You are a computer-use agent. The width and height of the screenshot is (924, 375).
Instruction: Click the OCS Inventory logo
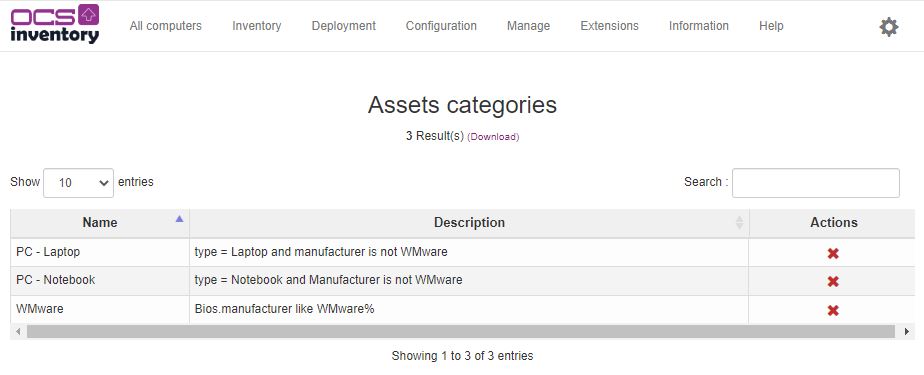[x=55, y=24]
